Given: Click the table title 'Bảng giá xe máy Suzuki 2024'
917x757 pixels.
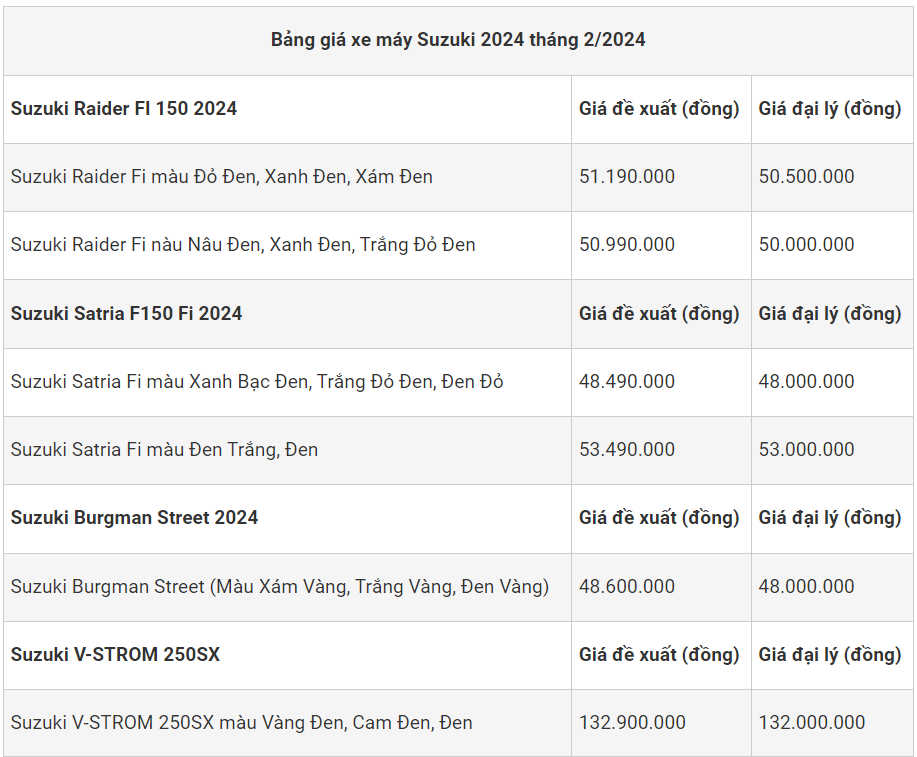Looking at the screenshot, I should pyautogui.click(x=458, y=40).
